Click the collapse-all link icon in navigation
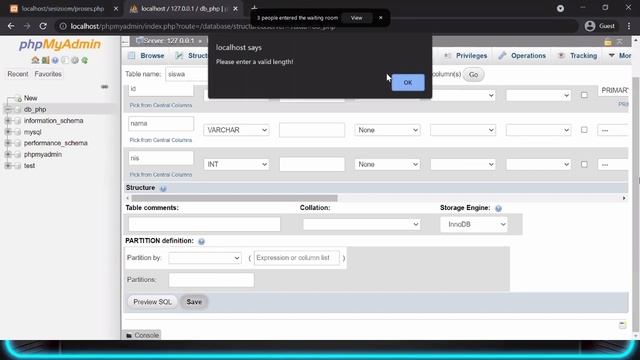Viewport: 640px width, 360px height. tap(104, 87)
